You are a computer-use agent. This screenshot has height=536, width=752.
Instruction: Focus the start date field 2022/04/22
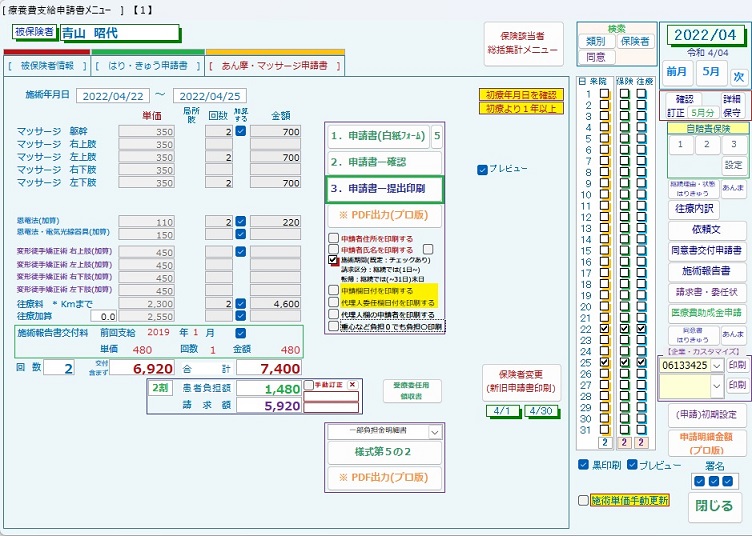point(113,96)
